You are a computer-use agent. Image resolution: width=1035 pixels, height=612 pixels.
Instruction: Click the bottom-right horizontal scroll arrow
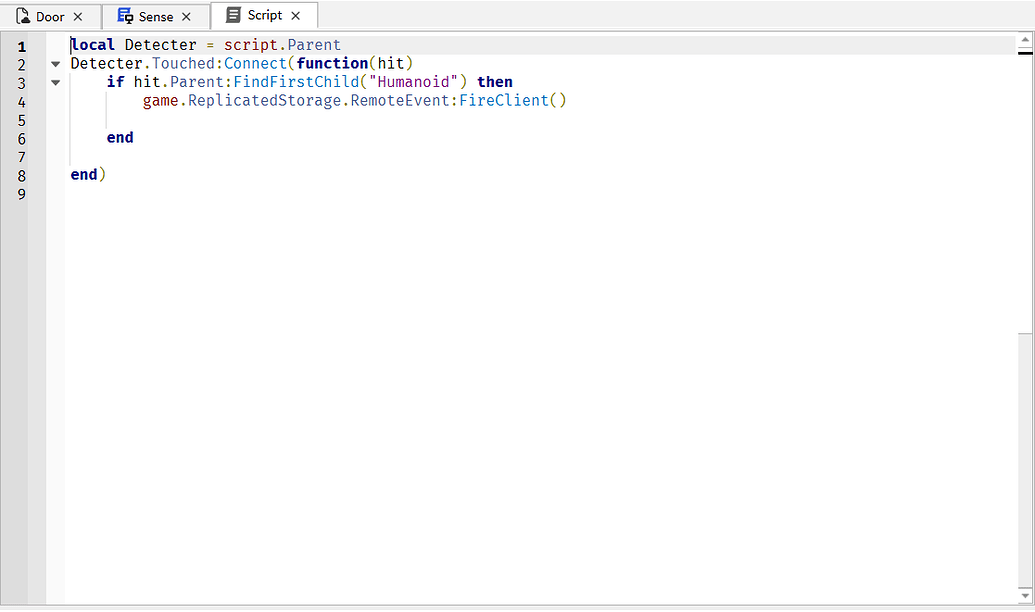click(x=1026, y=594)
